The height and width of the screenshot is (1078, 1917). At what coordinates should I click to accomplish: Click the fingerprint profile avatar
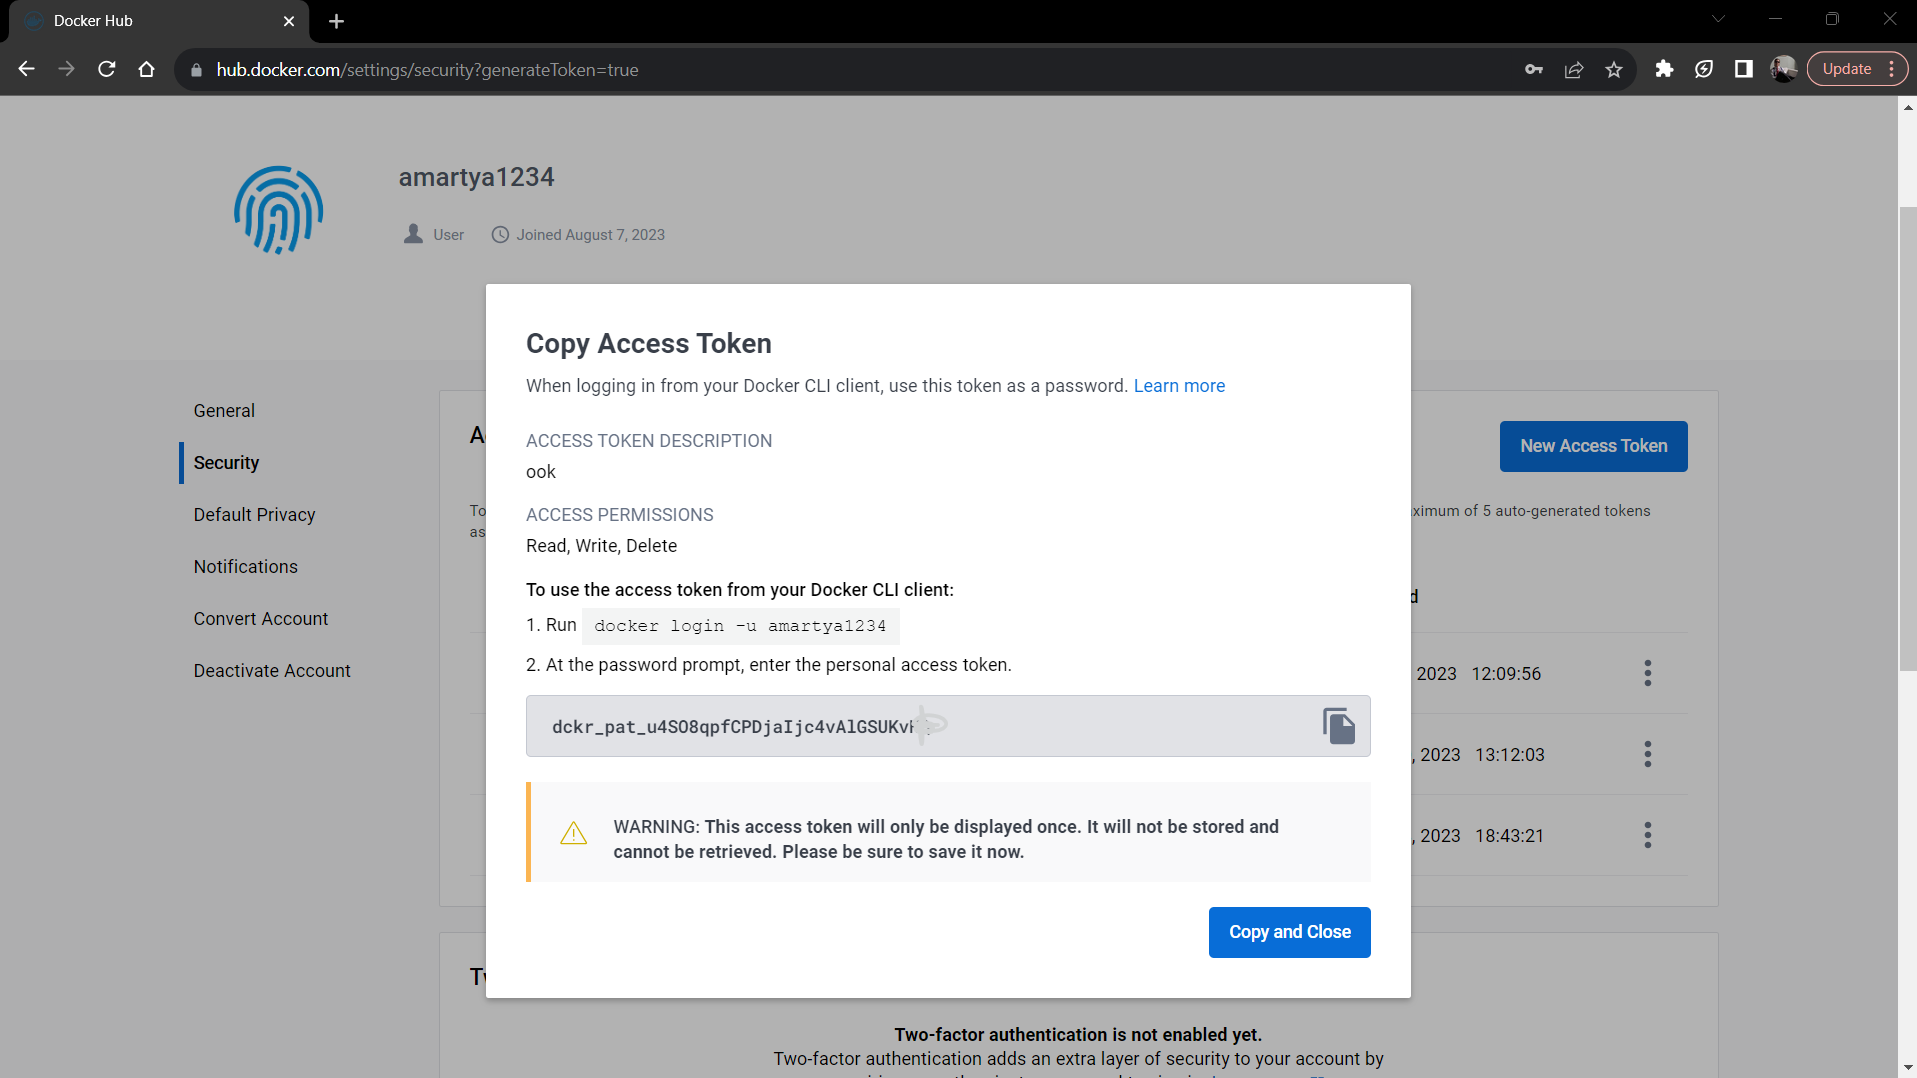click(x=278, y=210)
